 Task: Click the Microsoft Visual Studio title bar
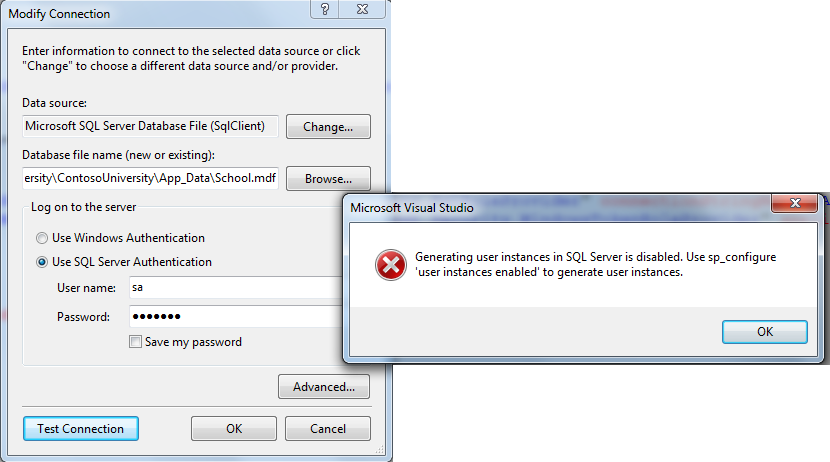(x=556, y=207)
